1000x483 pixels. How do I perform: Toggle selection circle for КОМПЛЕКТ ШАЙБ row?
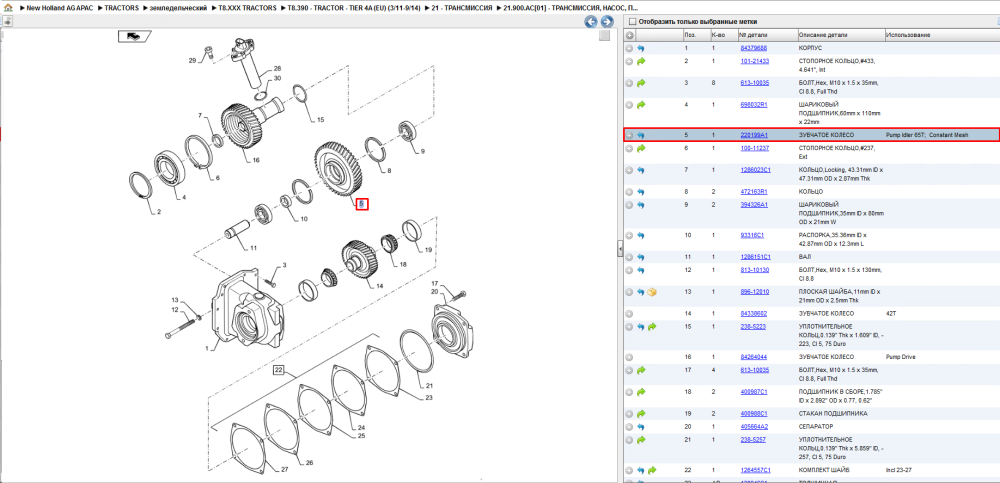click(x=629, y=470)
